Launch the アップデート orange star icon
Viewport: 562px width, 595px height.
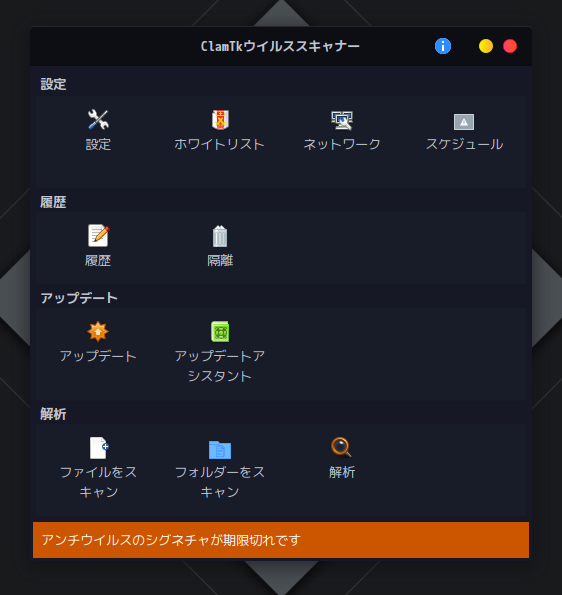click(98, 331)
